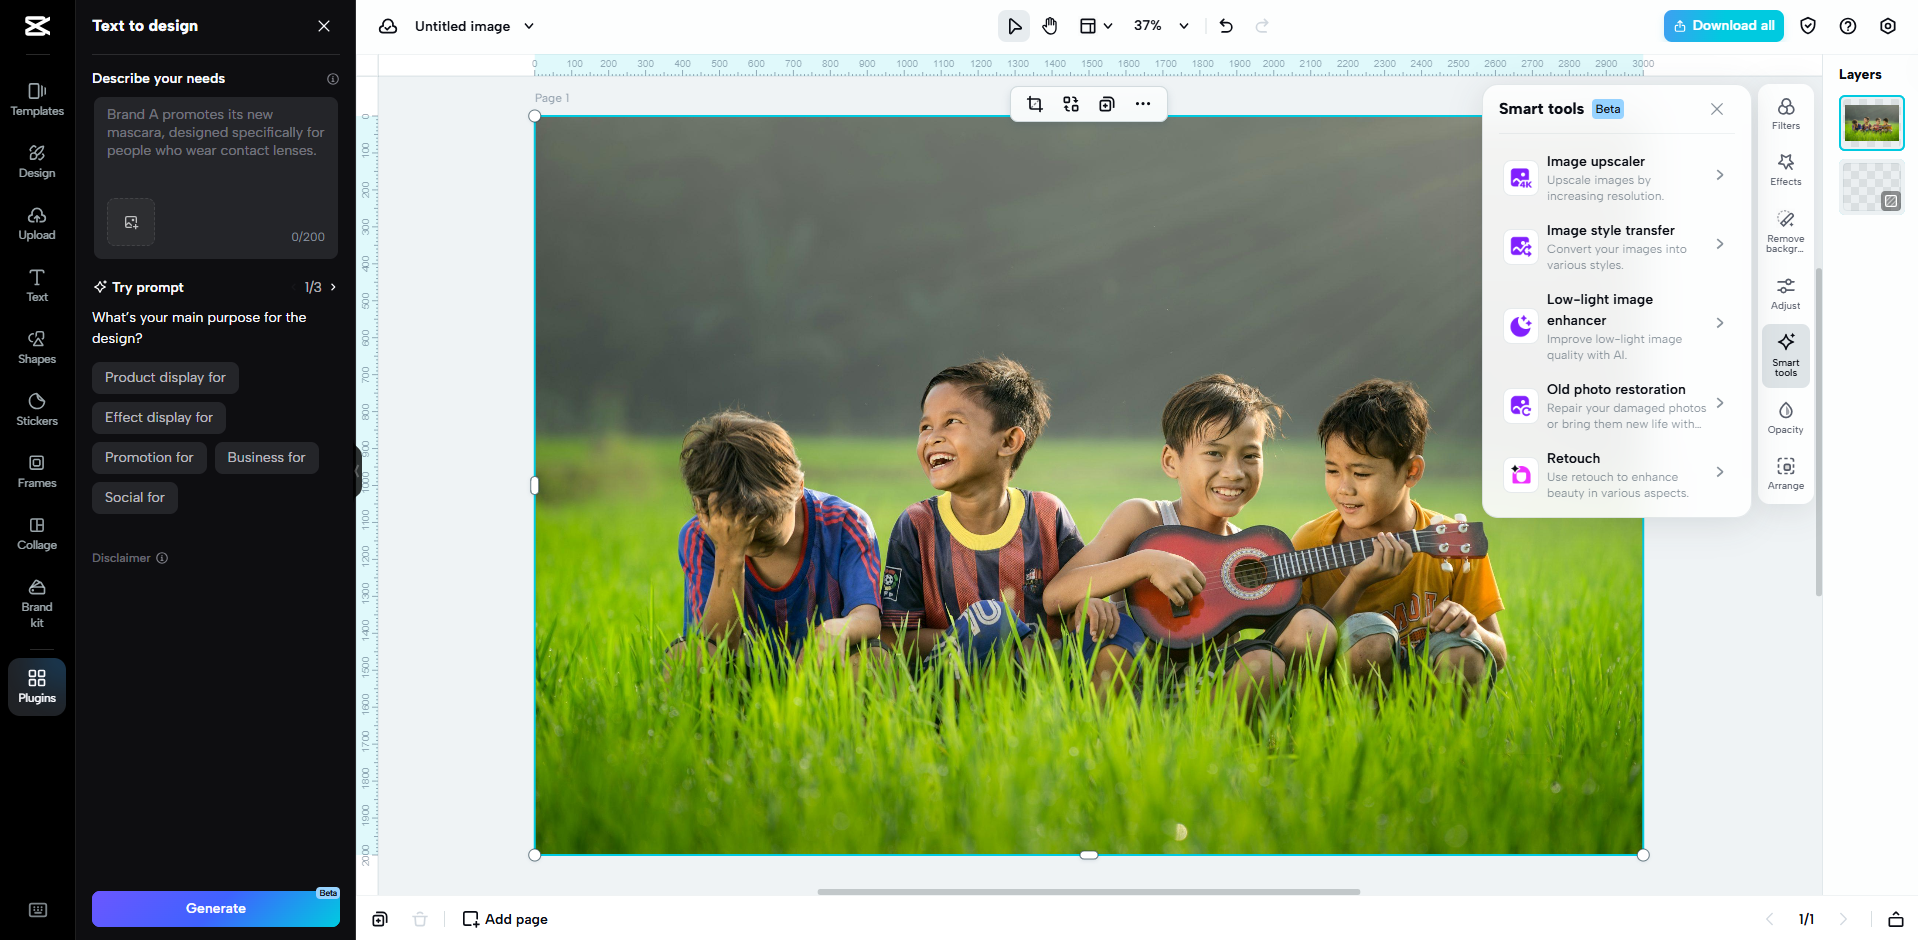Image resolution: width=1918 pixels, height=940 pixels.
Task: Open the Stickers panel in the left sidebar
Action: coord(36,408)
